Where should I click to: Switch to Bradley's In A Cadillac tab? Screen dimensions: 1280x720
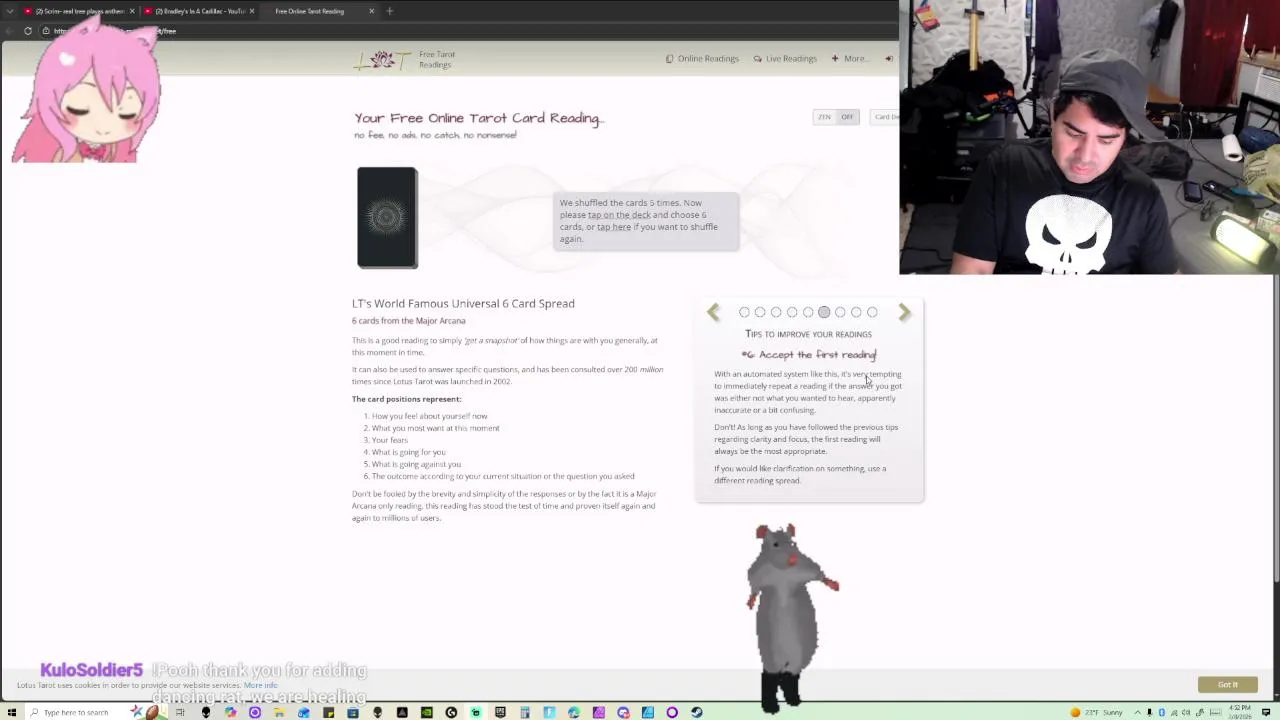click(198, 11)
